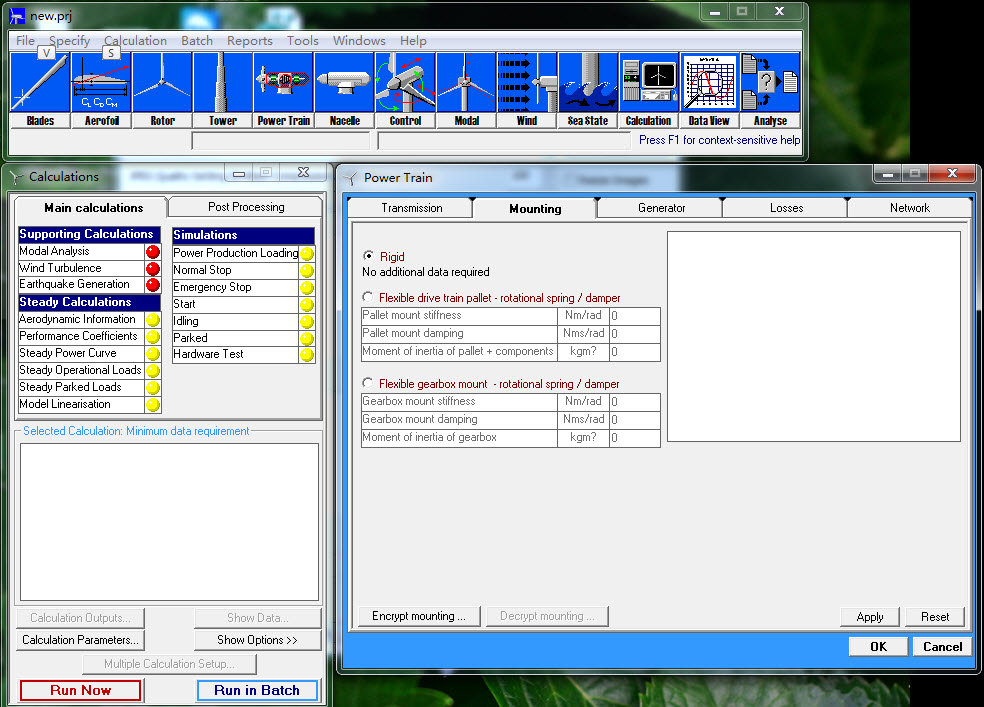The width and height of the screenshot is (984, 707).
Task: Open the Windows menu
Action: coord(359,41)
